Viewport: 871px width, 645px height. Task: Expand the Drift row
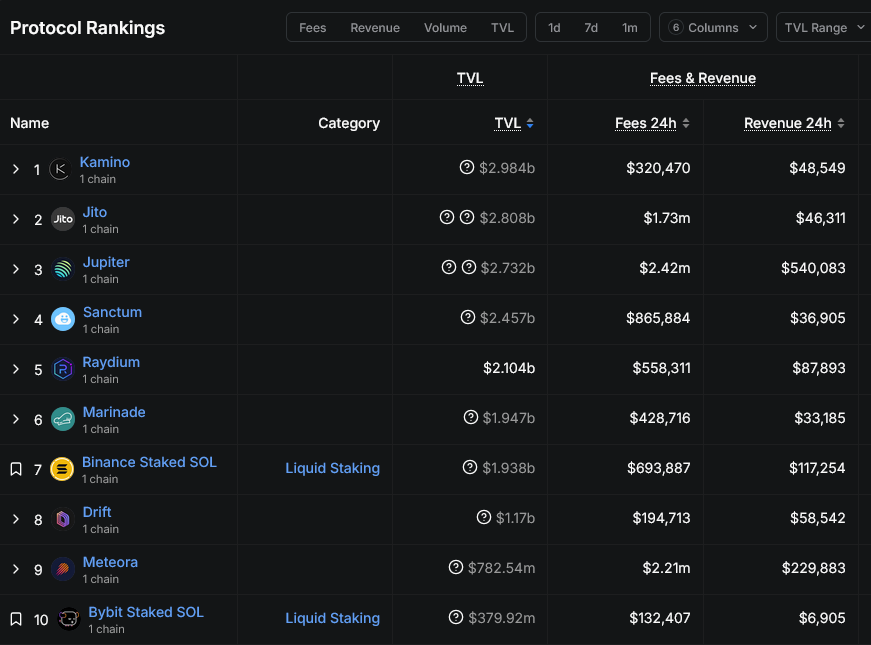[x=16, y=519]
